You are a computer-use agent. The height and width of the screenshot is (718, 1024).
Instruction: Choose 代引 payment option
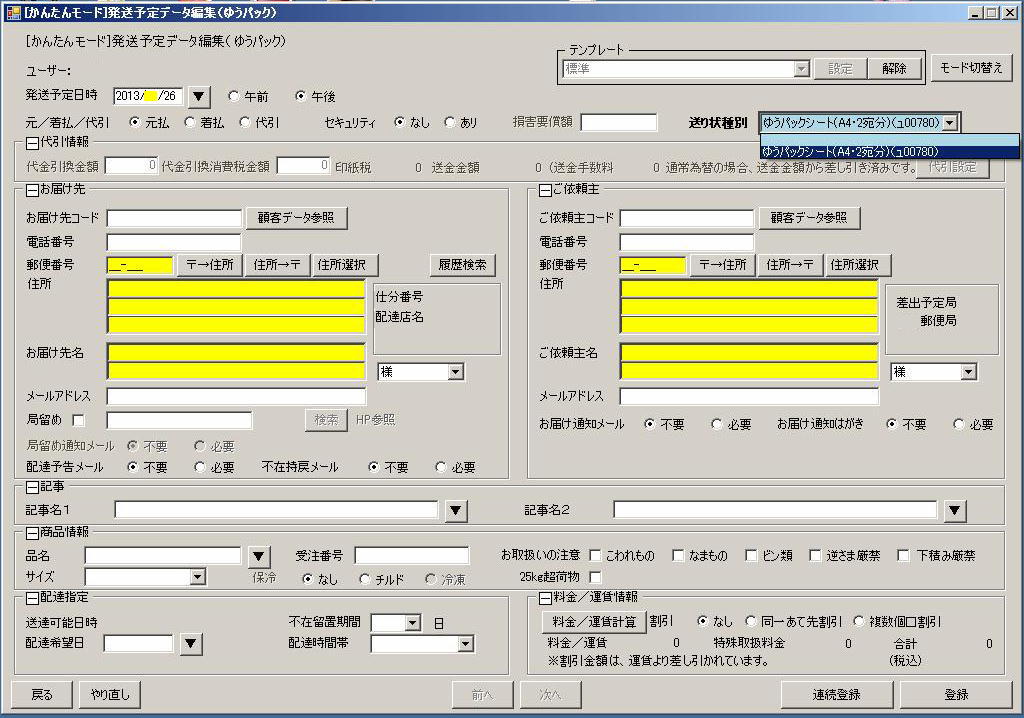245,122
